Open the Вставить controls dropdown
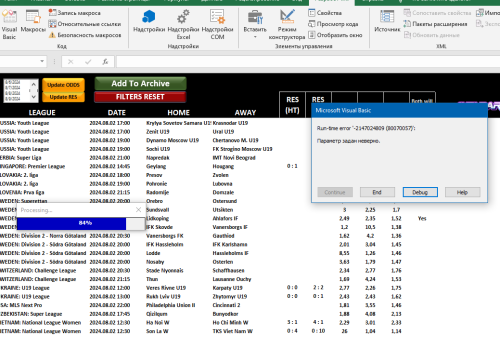 pos(255,24)
